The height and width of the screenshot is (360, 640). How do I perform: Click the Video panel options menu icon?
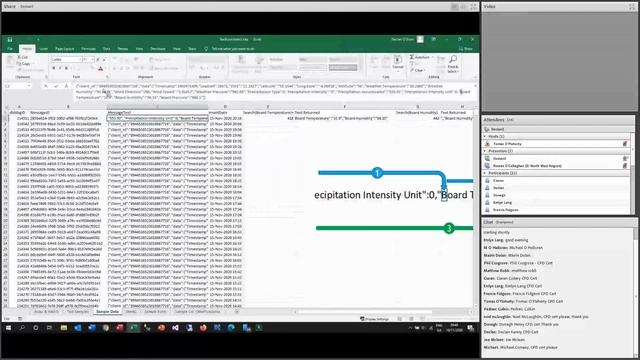(631, 7)
